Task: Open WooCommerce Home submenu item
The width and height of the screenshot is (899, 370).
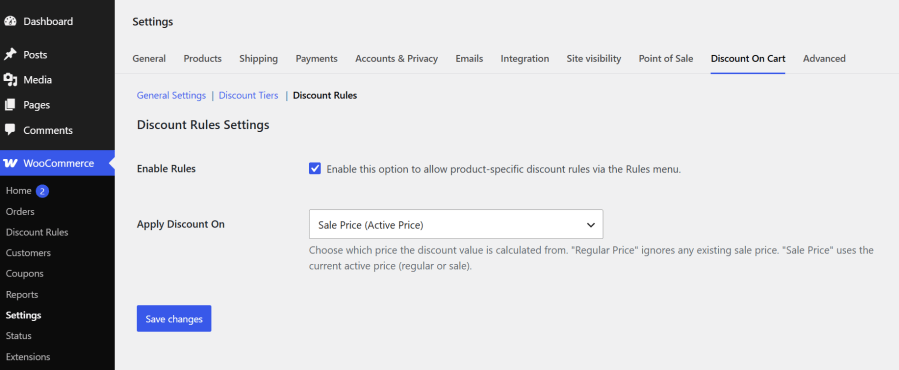Action: [18, 190]
